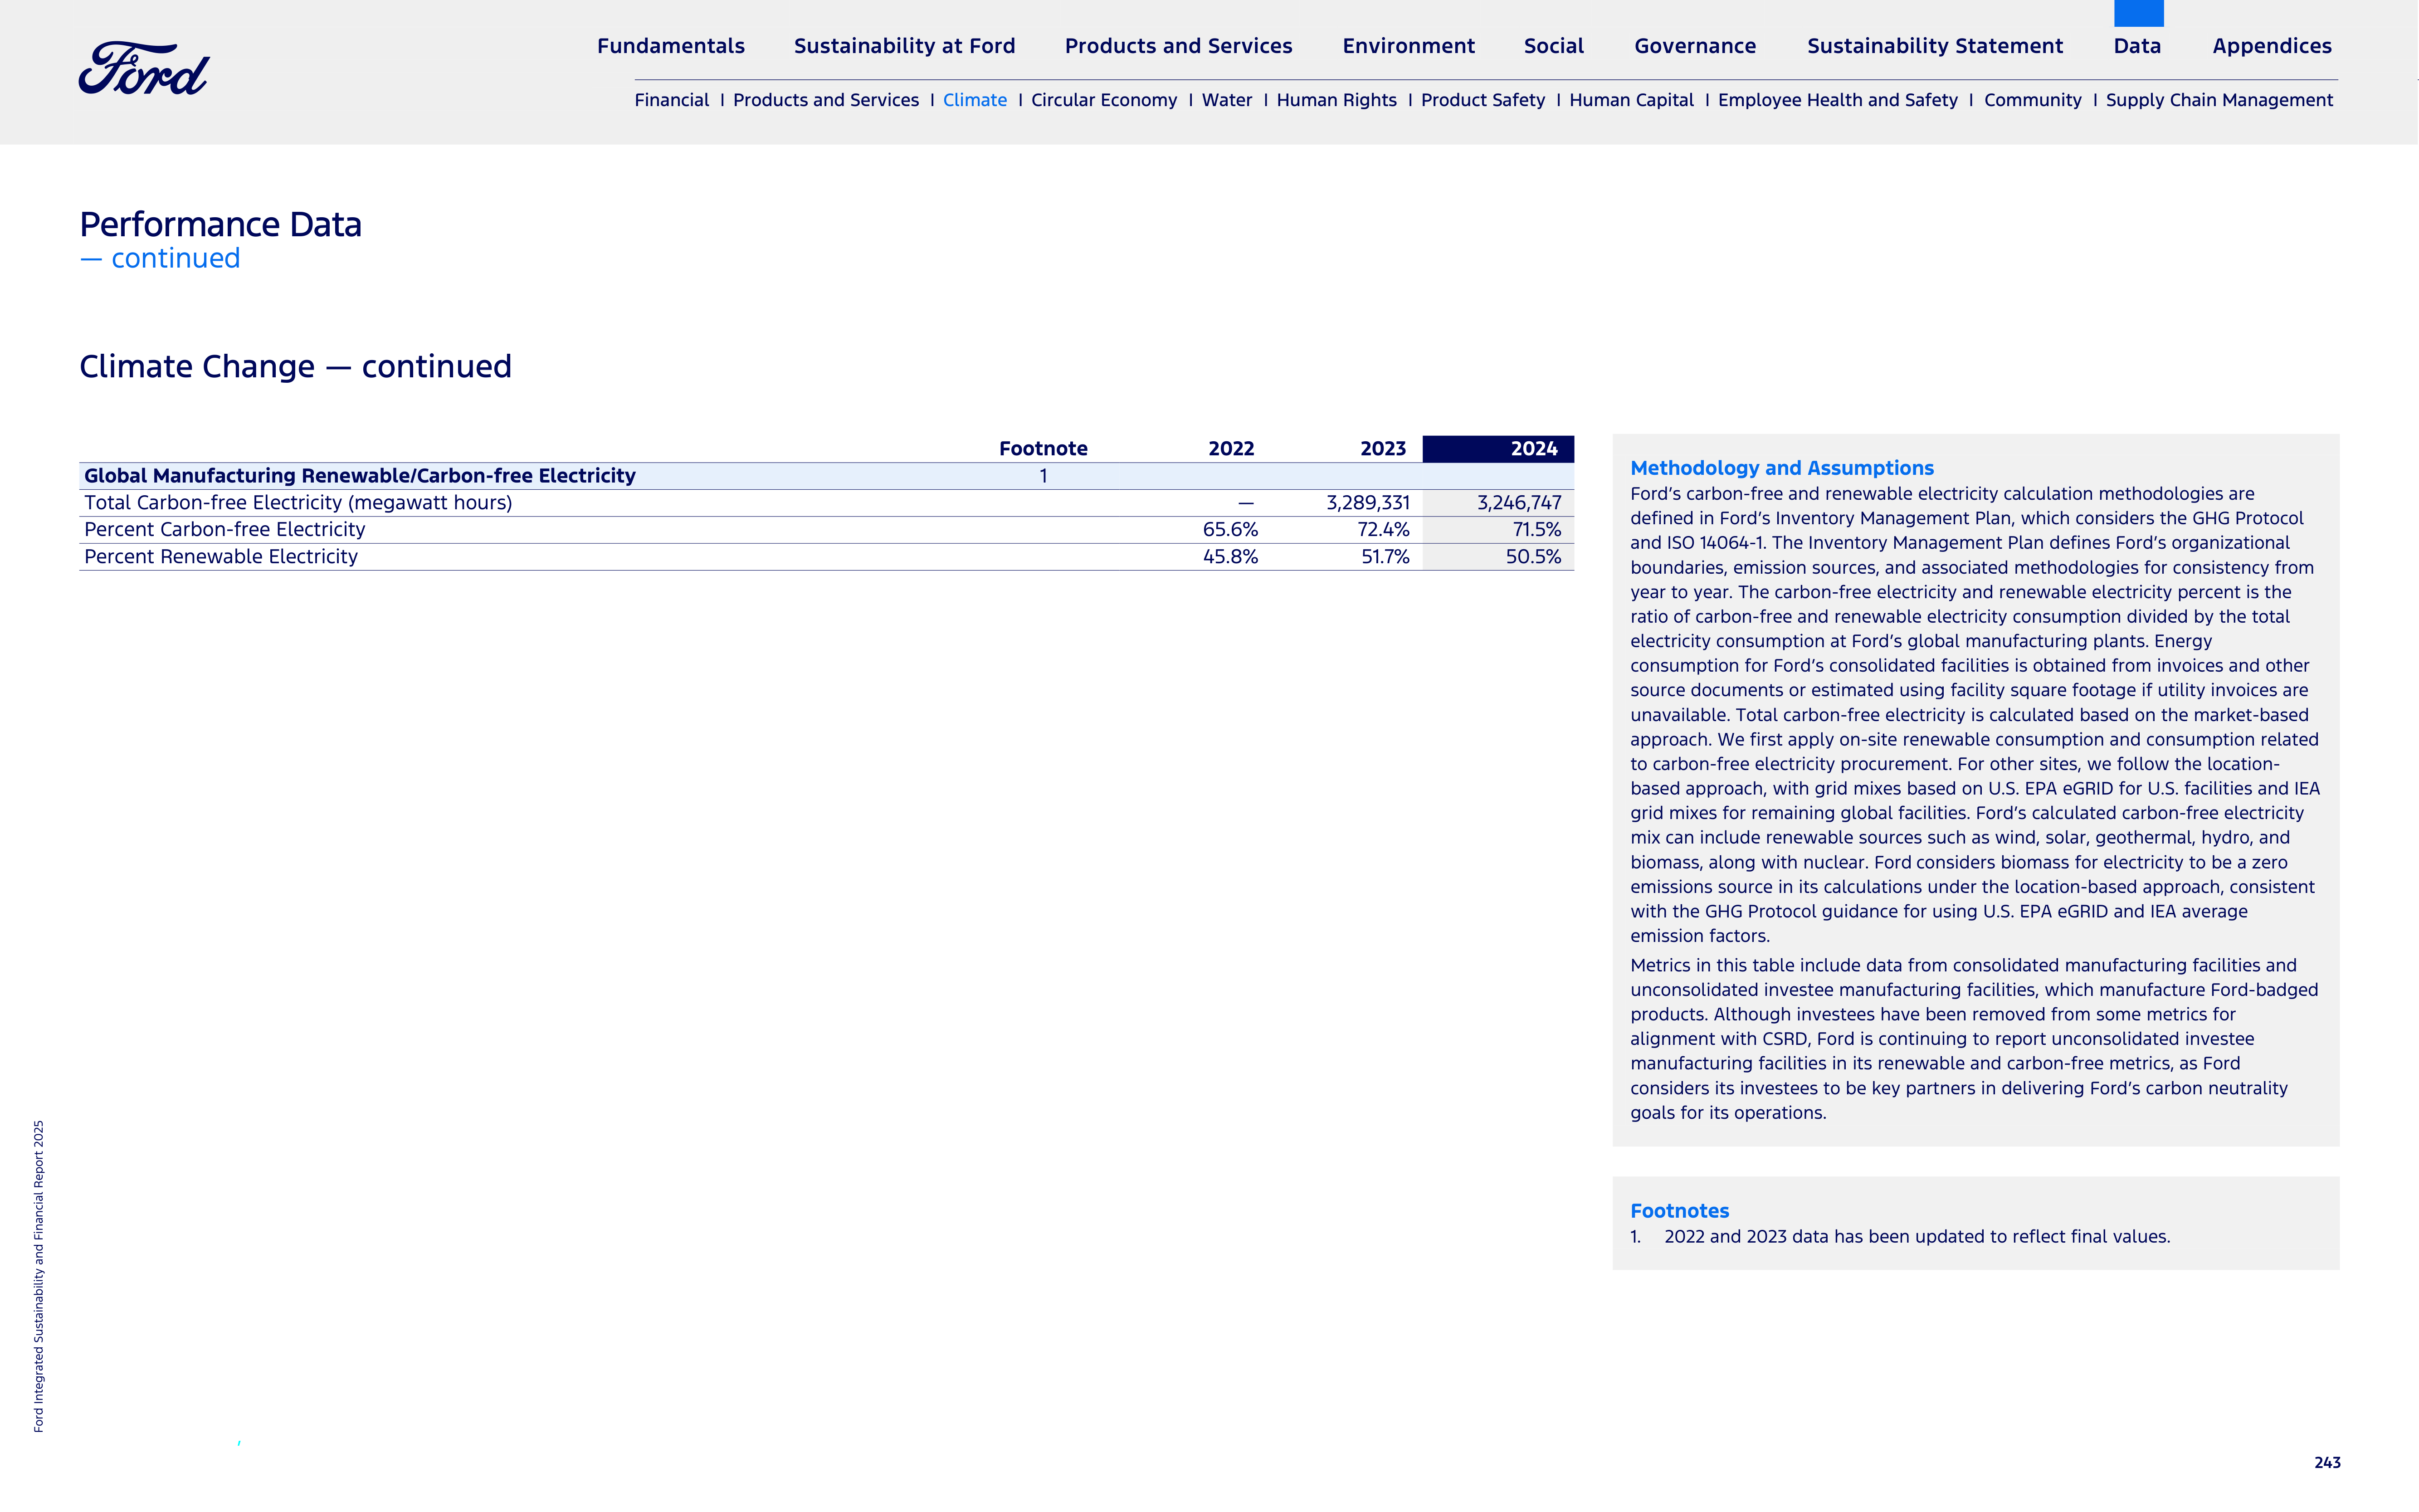Click page number 243

(x=2327, y=1463)
